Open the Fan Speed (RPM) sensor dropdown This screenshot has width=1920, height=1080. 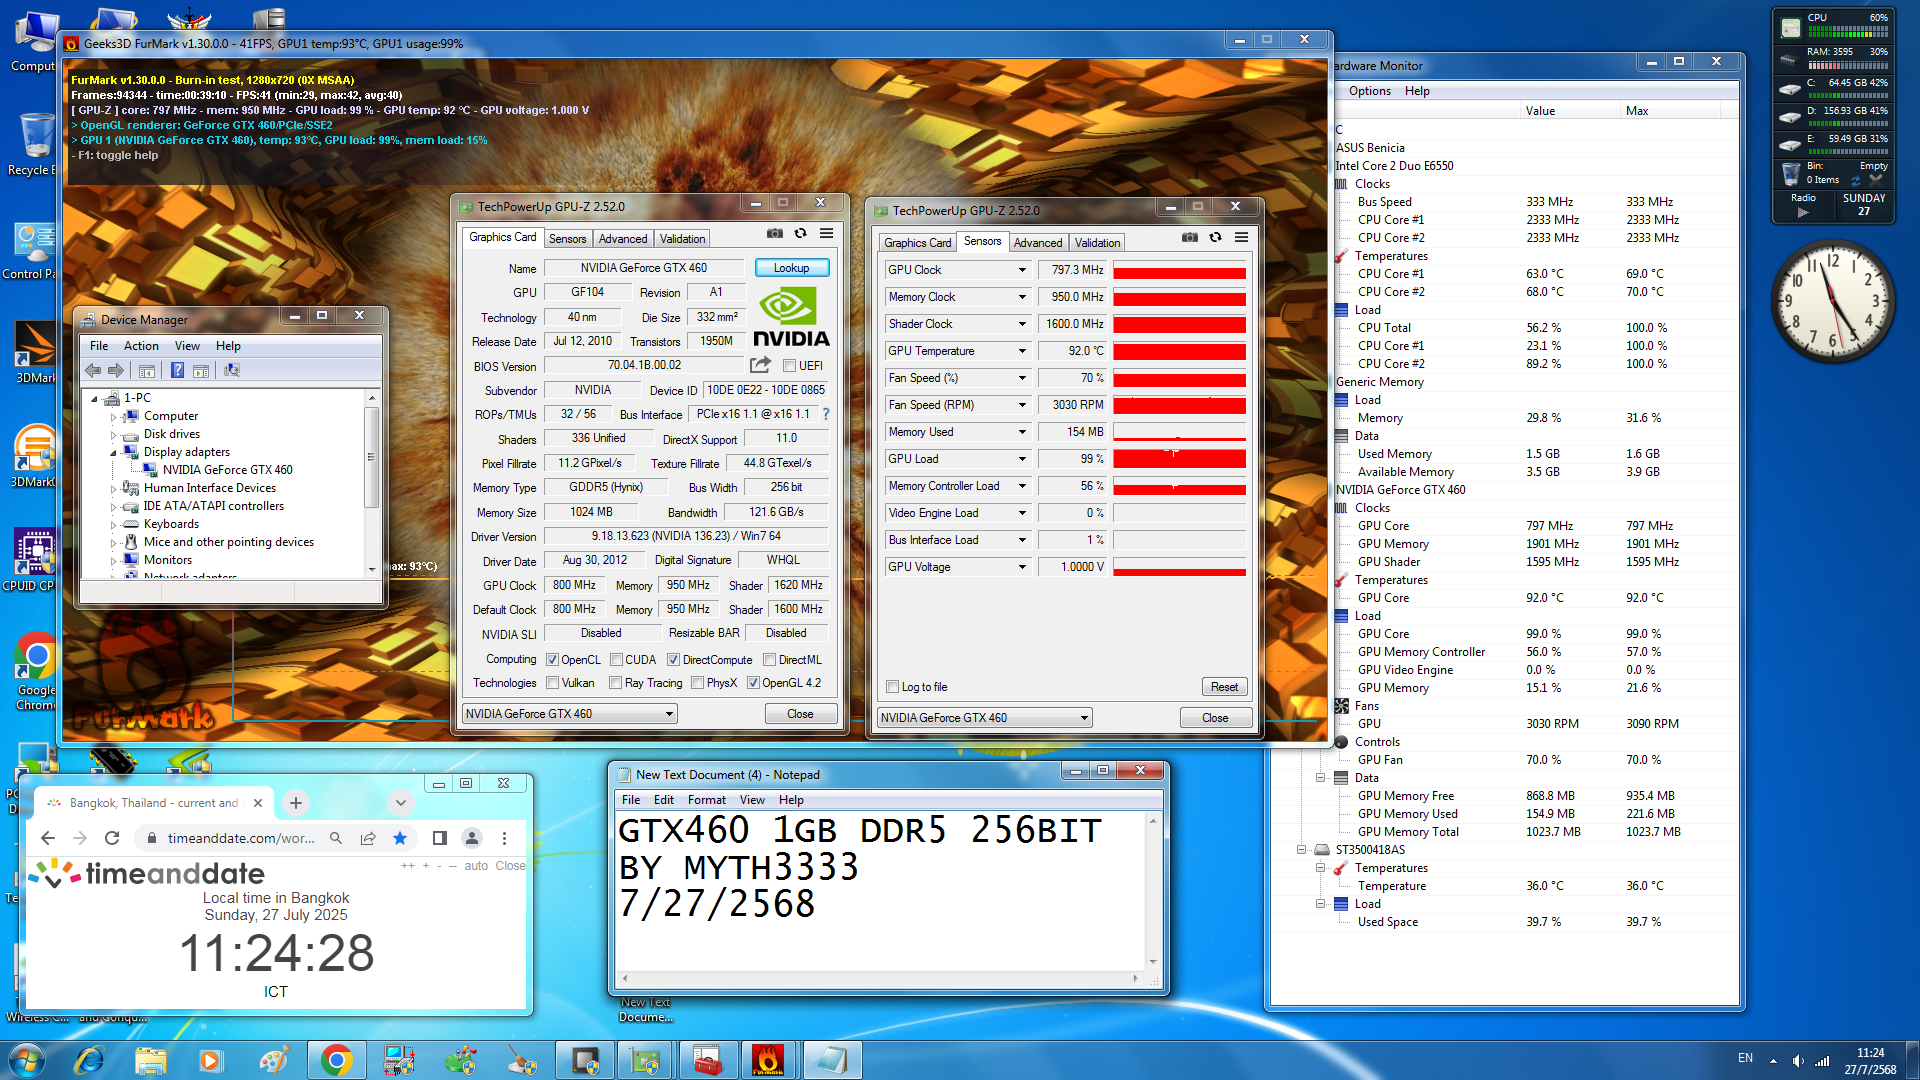1022,405
